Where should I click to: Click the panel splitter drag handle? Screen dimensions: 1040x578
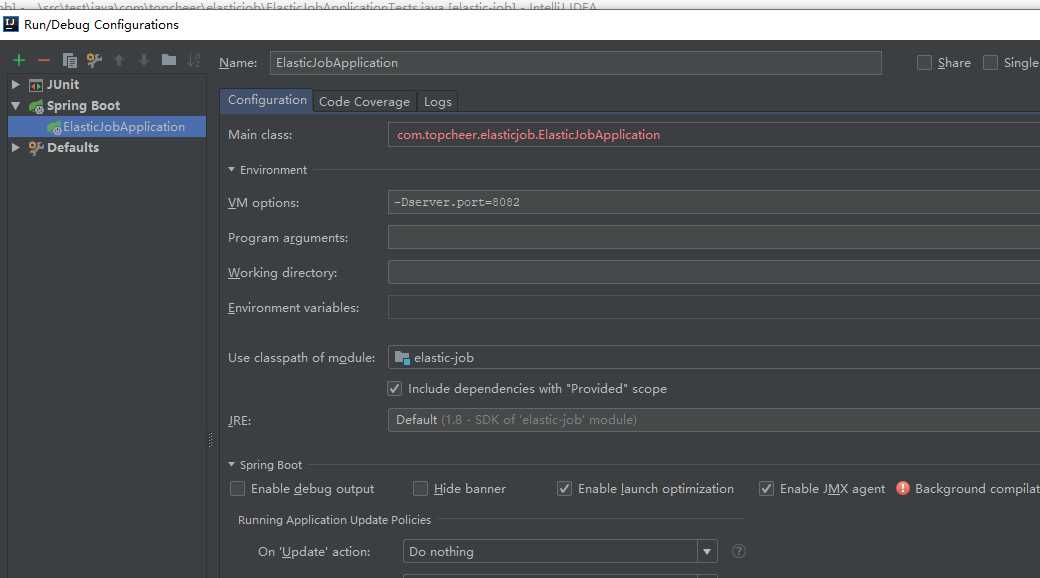(211, 439)
